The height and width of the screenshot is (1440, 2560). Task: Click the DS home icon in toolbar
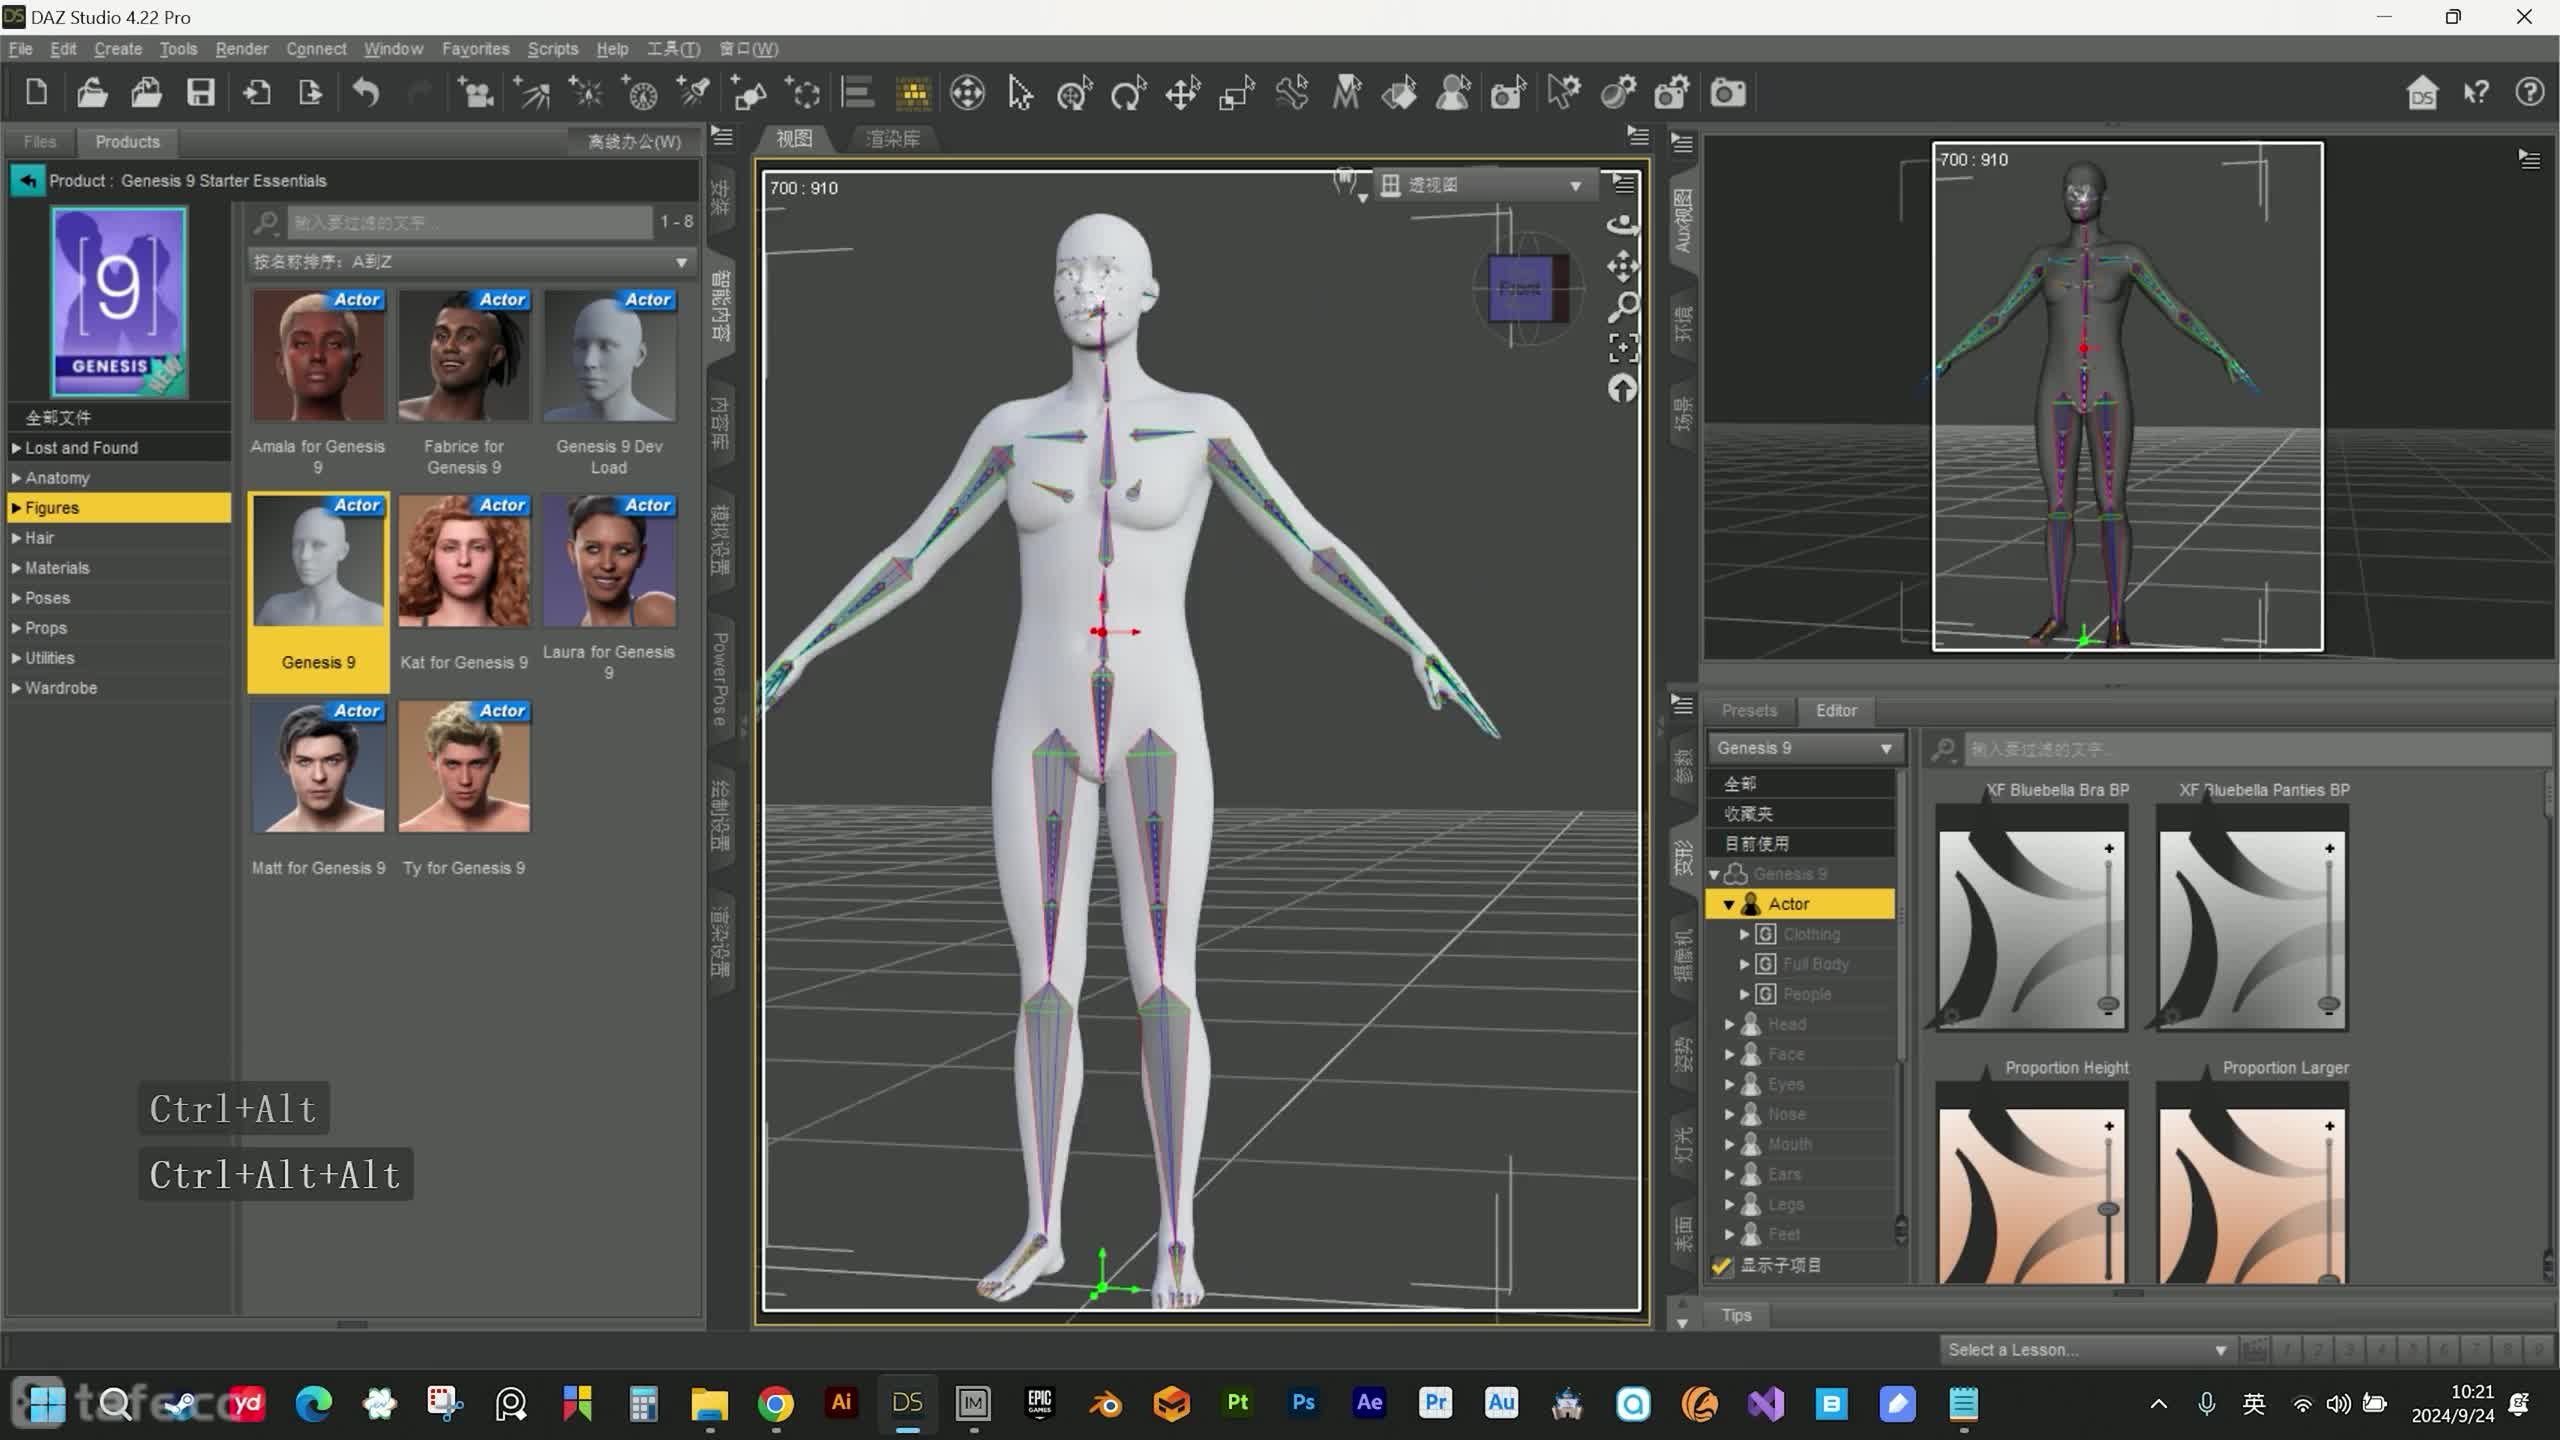pyautogui.click(x=2422, y=93)
